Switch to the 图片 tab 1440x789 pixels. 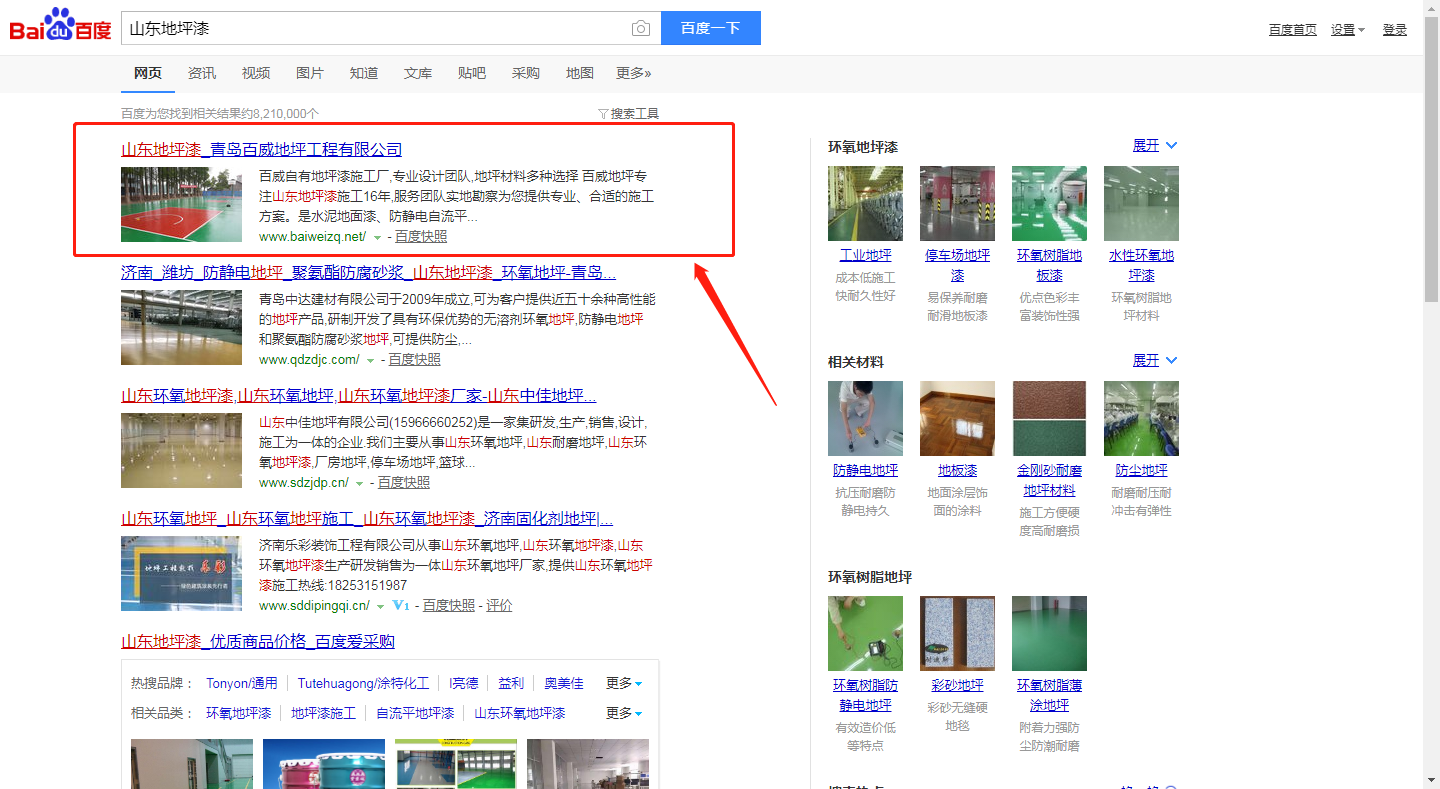point(310,73)
